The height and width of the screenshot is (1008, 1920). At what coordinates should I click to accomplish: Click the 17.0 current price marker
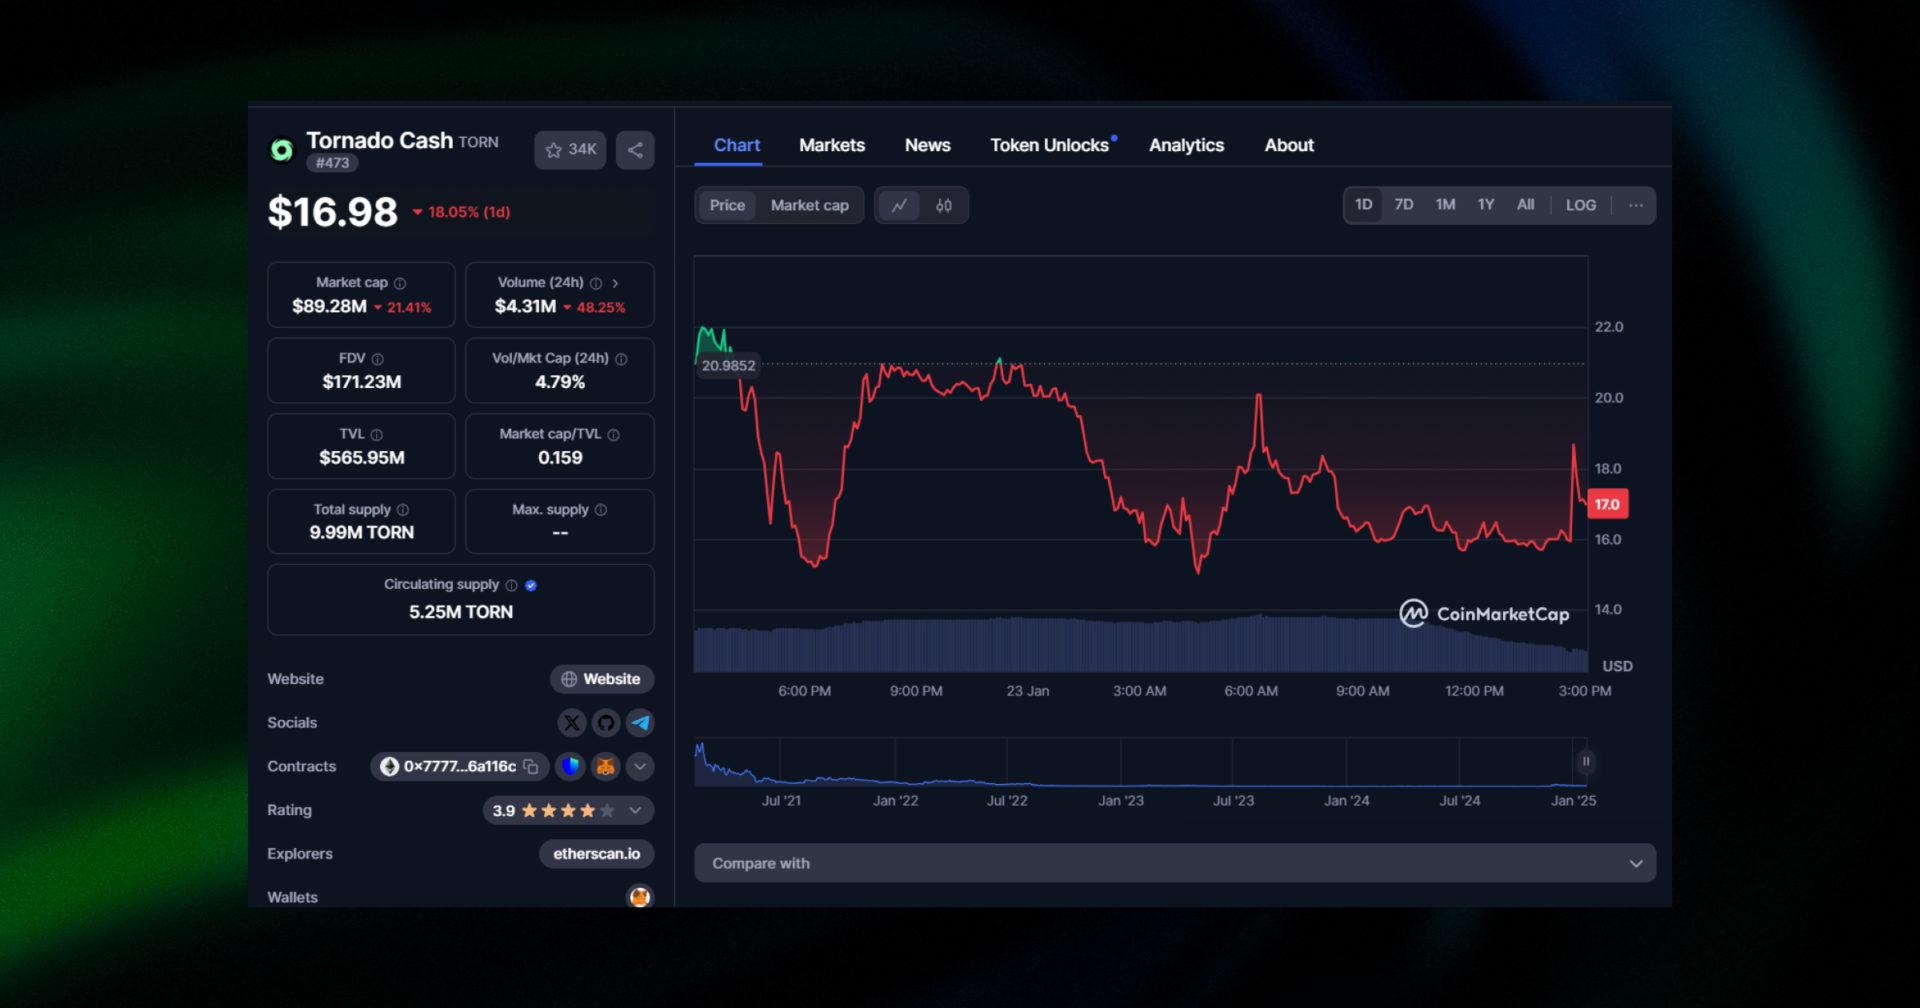1608,504
